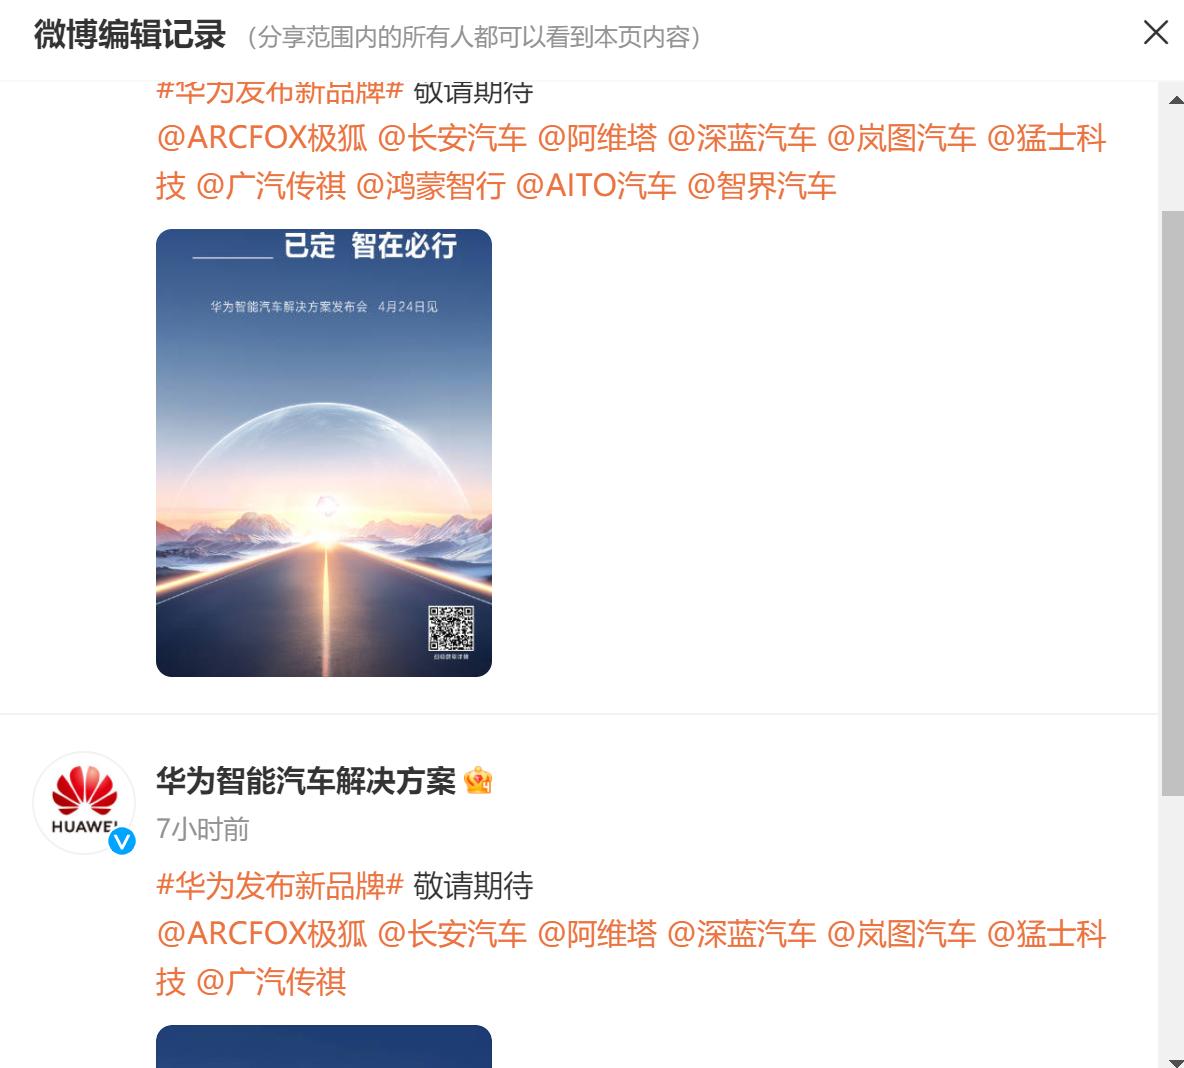The width and height of the screenshot is (1184, 1068).
Task: Click @深蓝汽车 mention in the lower post
Action: click(x=742, y=934)
